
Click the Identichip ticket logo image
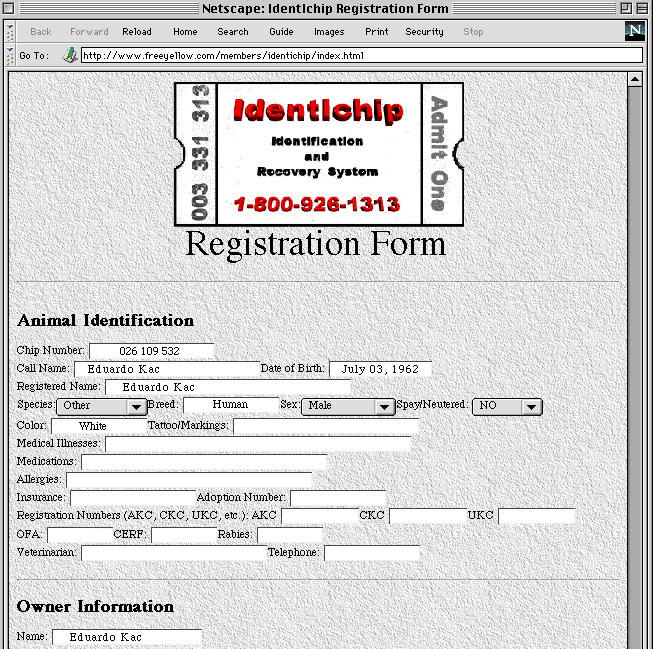319,155
